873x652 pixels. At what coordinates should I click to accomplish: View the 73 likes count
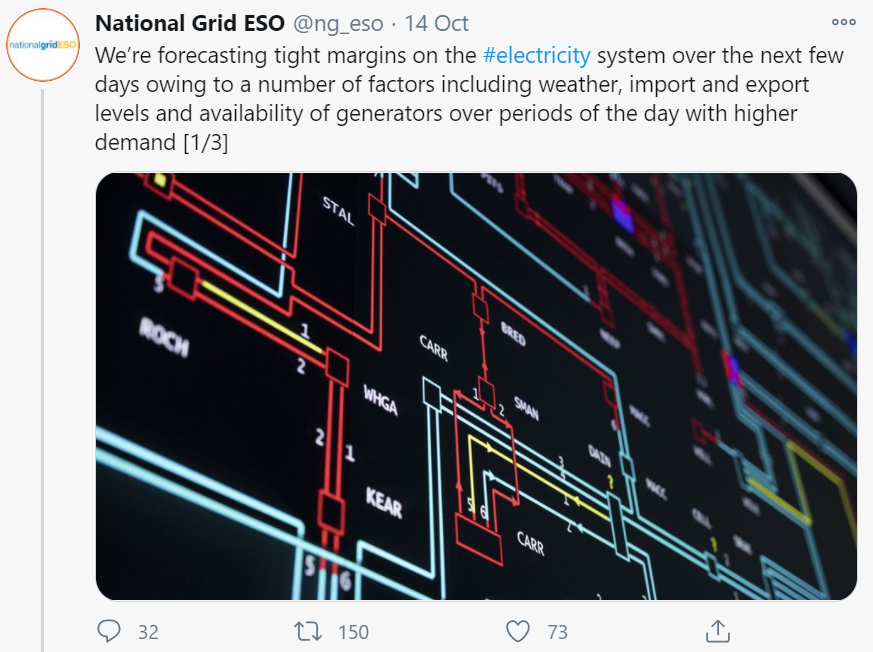[557, 632]
